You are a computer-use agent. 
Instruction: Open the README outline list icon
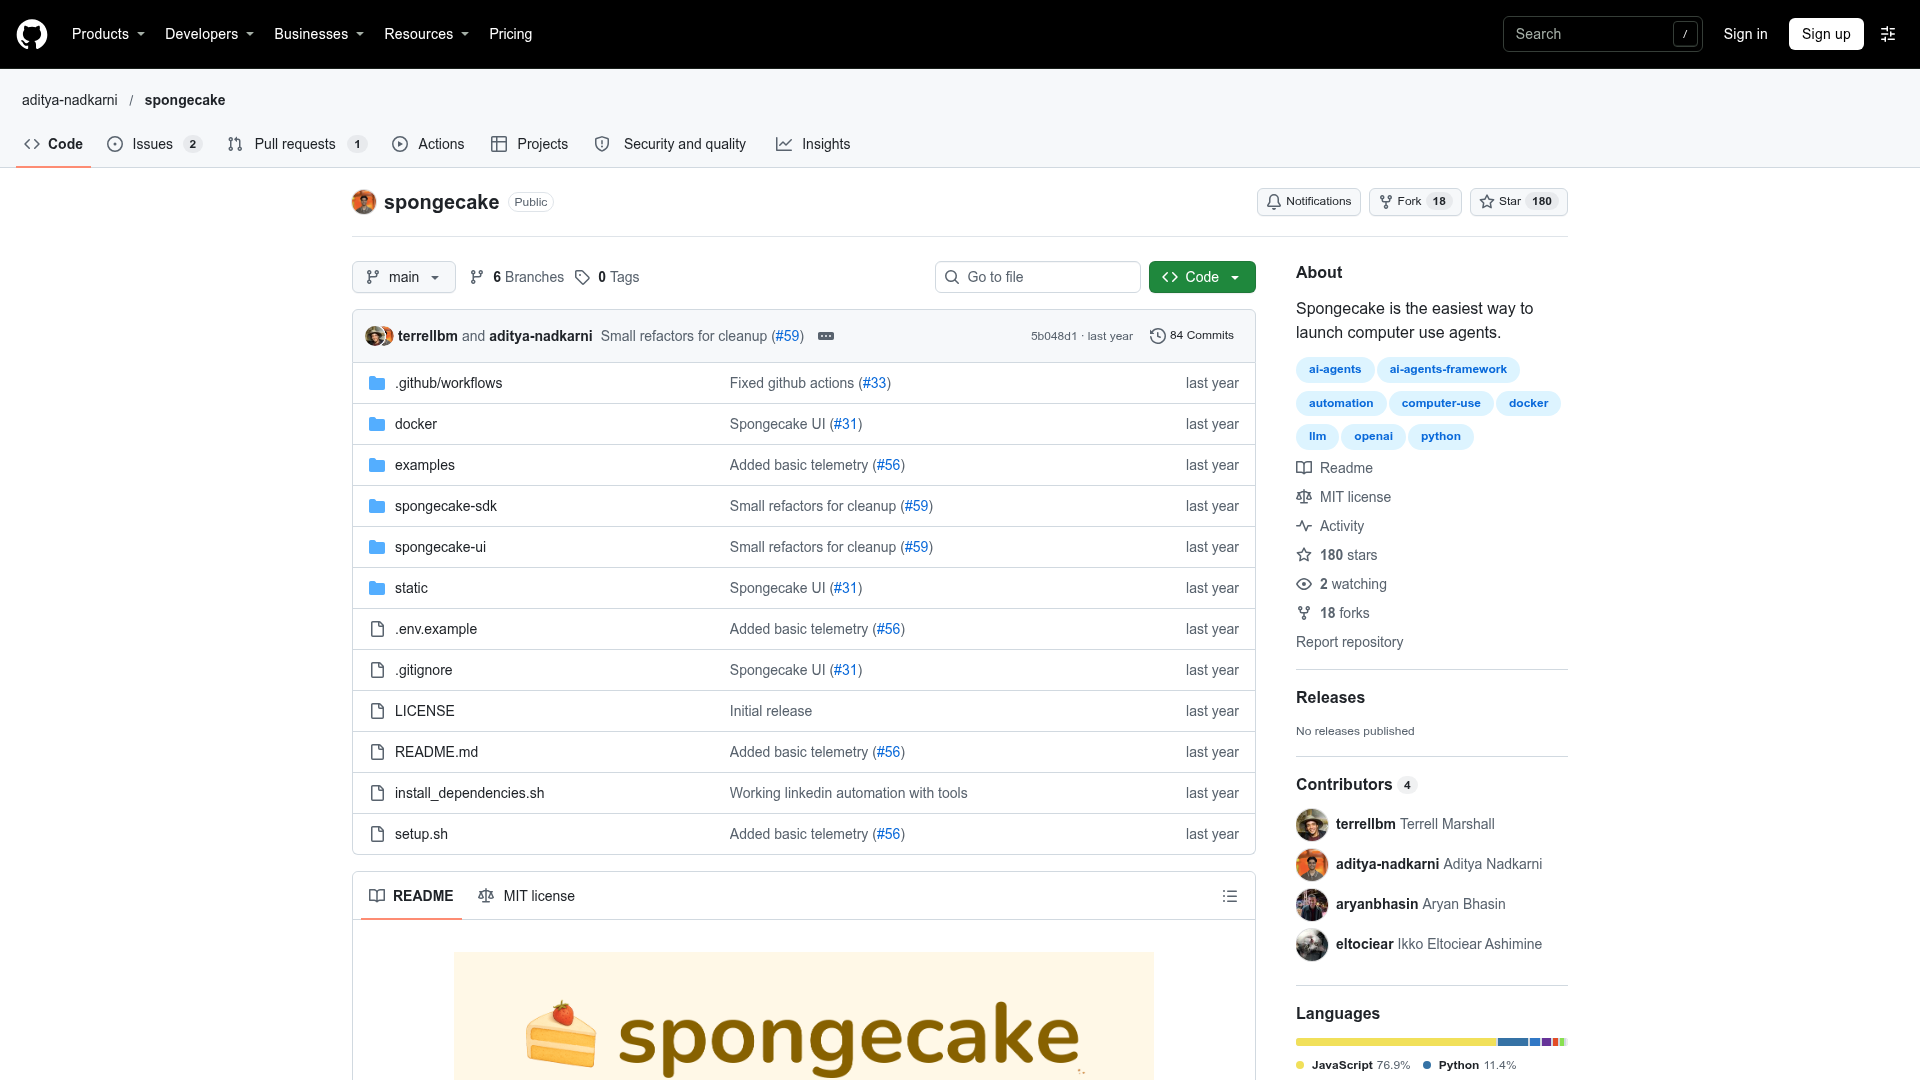(x=1230, y=896)
